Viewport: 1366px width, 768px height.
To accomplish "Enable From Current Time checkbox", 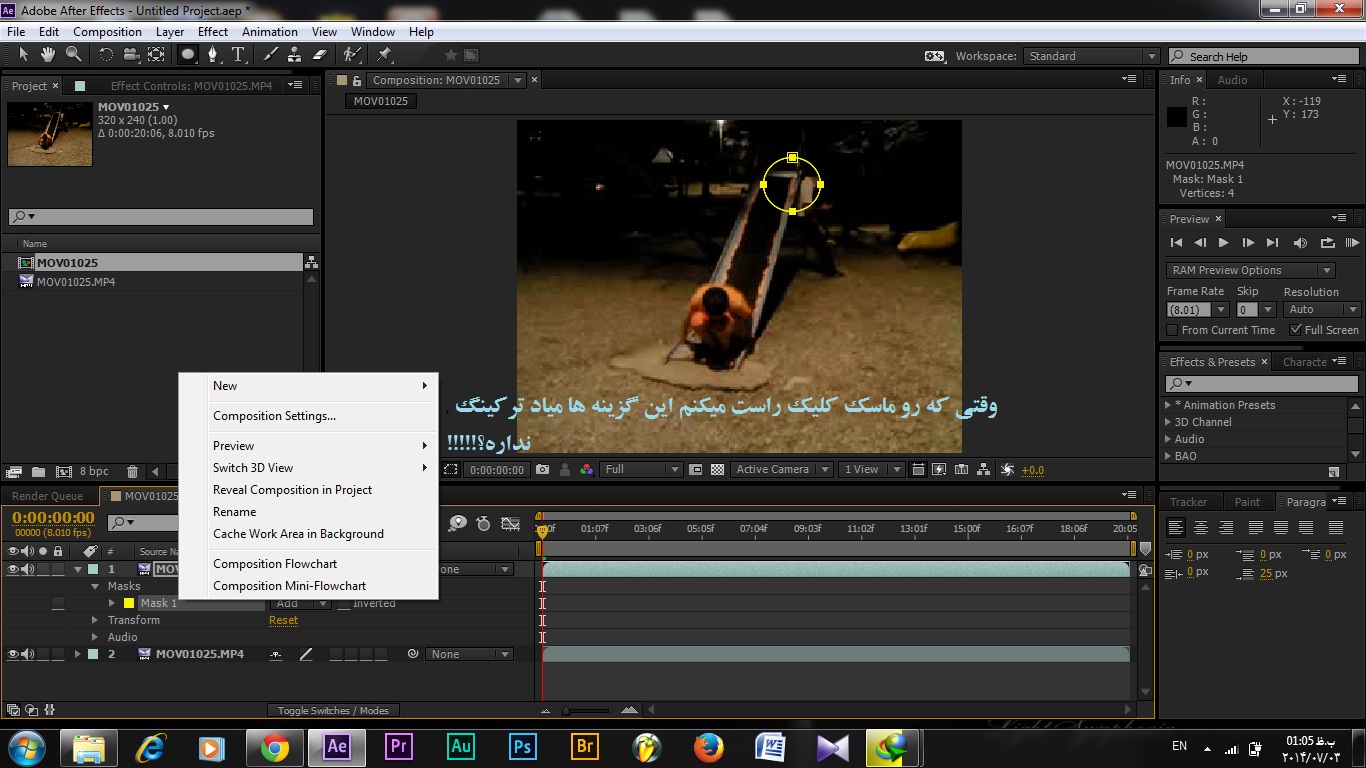I will pos(1173,330).
